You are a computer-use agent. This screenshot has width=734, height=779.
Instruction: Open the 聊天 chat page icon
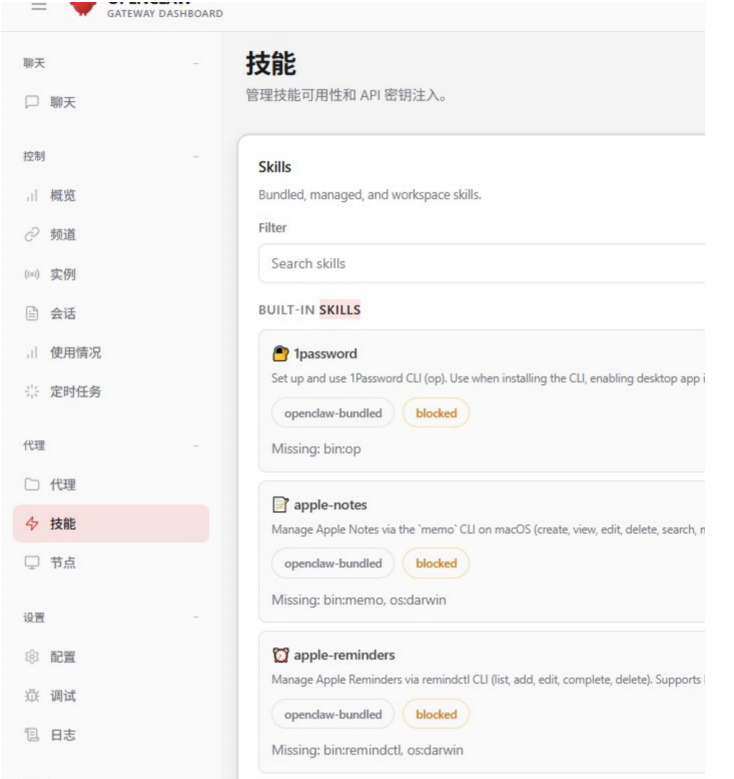[32, 102]
